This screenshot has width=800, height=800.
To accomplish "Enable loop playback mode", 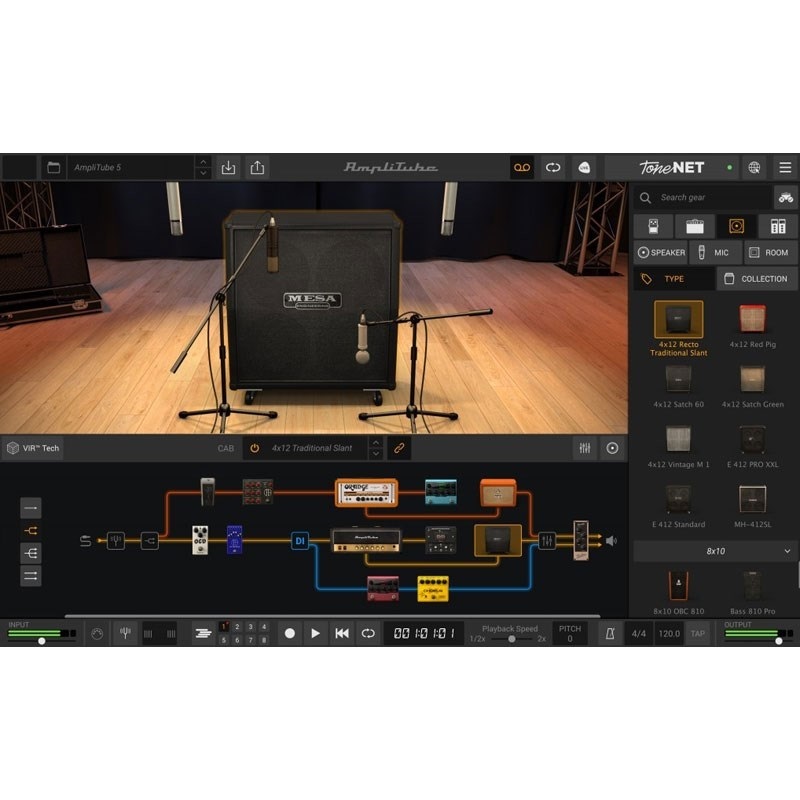I will click(x=368, y=632).
